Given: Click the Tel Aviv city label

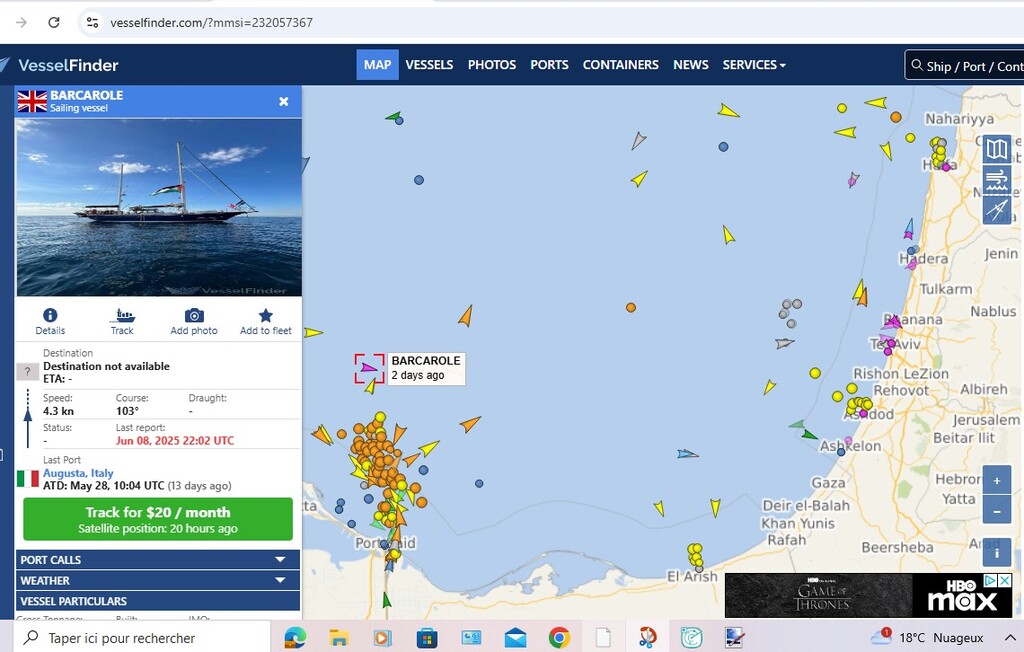Looking at the screenshot, I should (895, 344).
